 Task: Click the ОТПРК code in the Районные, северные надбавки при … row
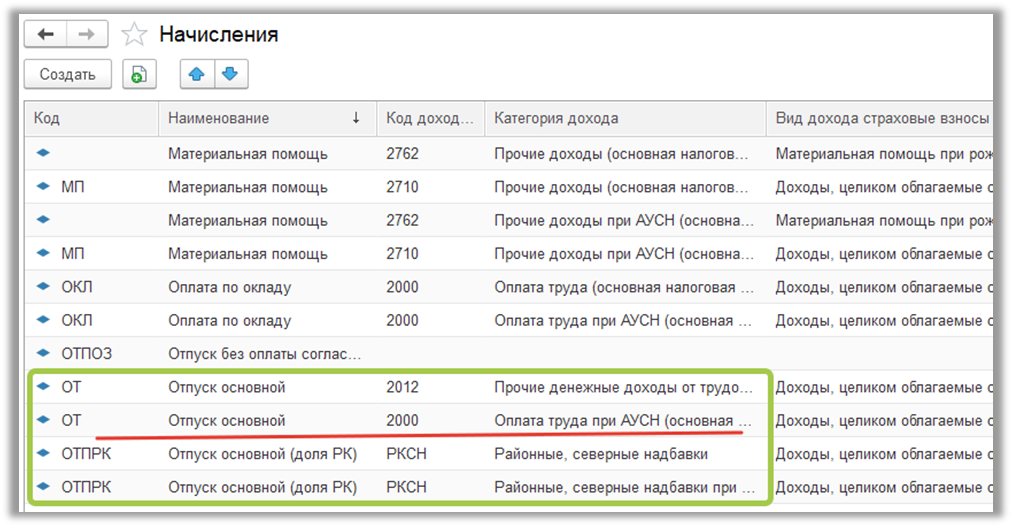tap(86, 487)
